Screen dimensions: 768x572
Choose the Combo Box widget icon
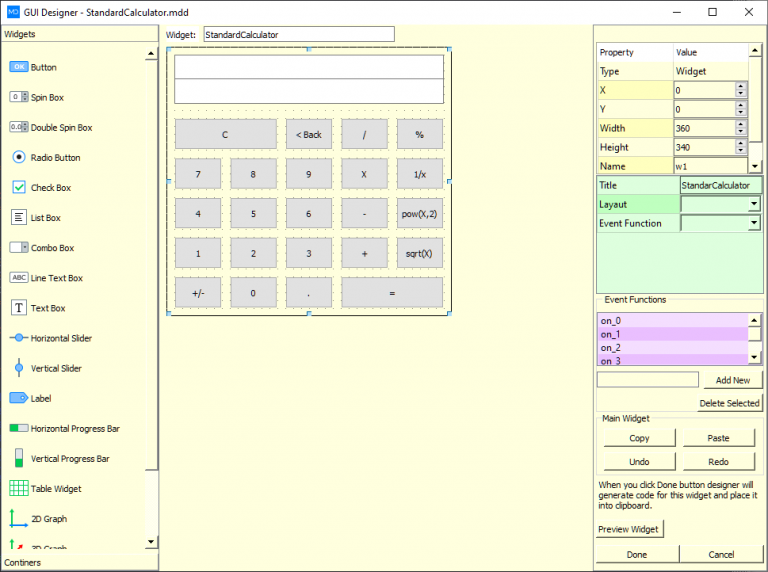[19, 247]
